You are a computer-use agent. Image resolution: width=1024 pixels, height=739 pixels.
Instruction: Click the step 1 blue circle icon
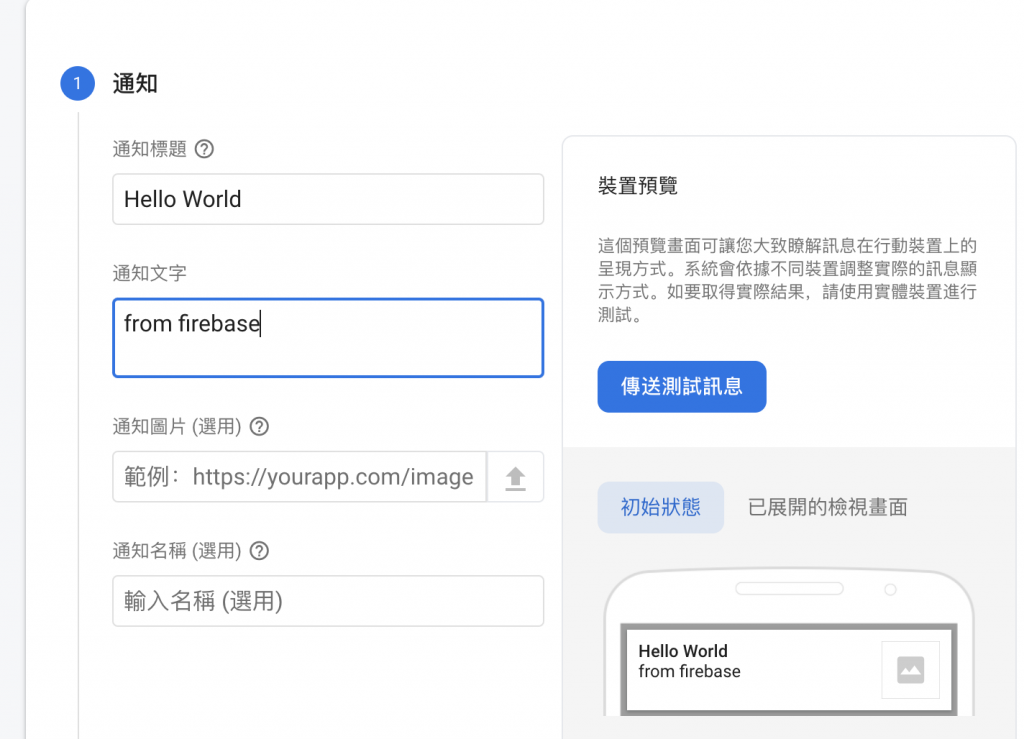78,84
